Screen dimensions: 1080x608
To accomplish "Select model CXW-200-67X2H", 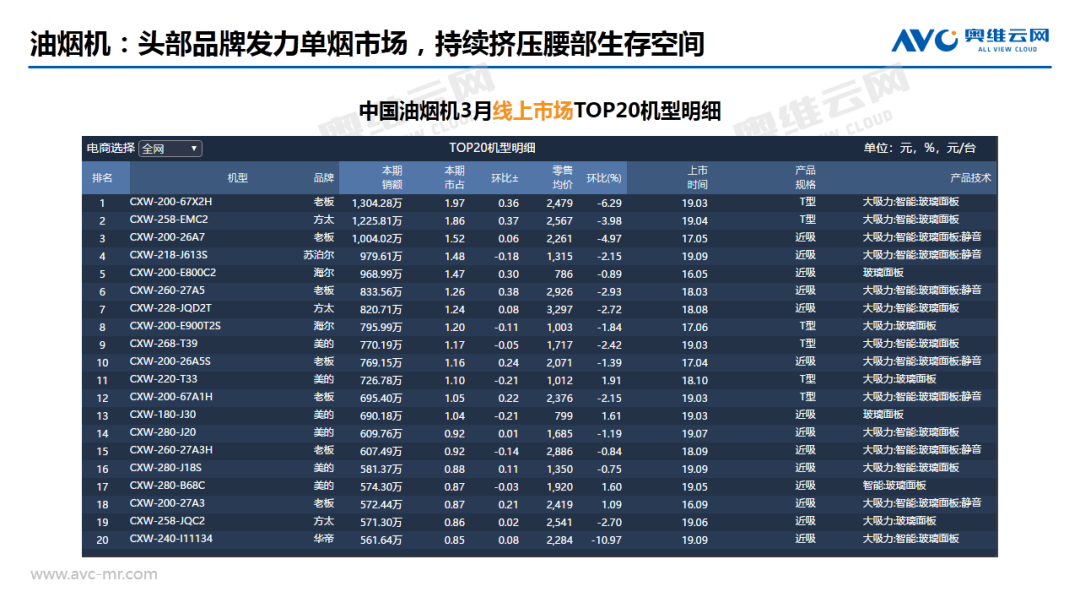I will (x=171, y=202).
